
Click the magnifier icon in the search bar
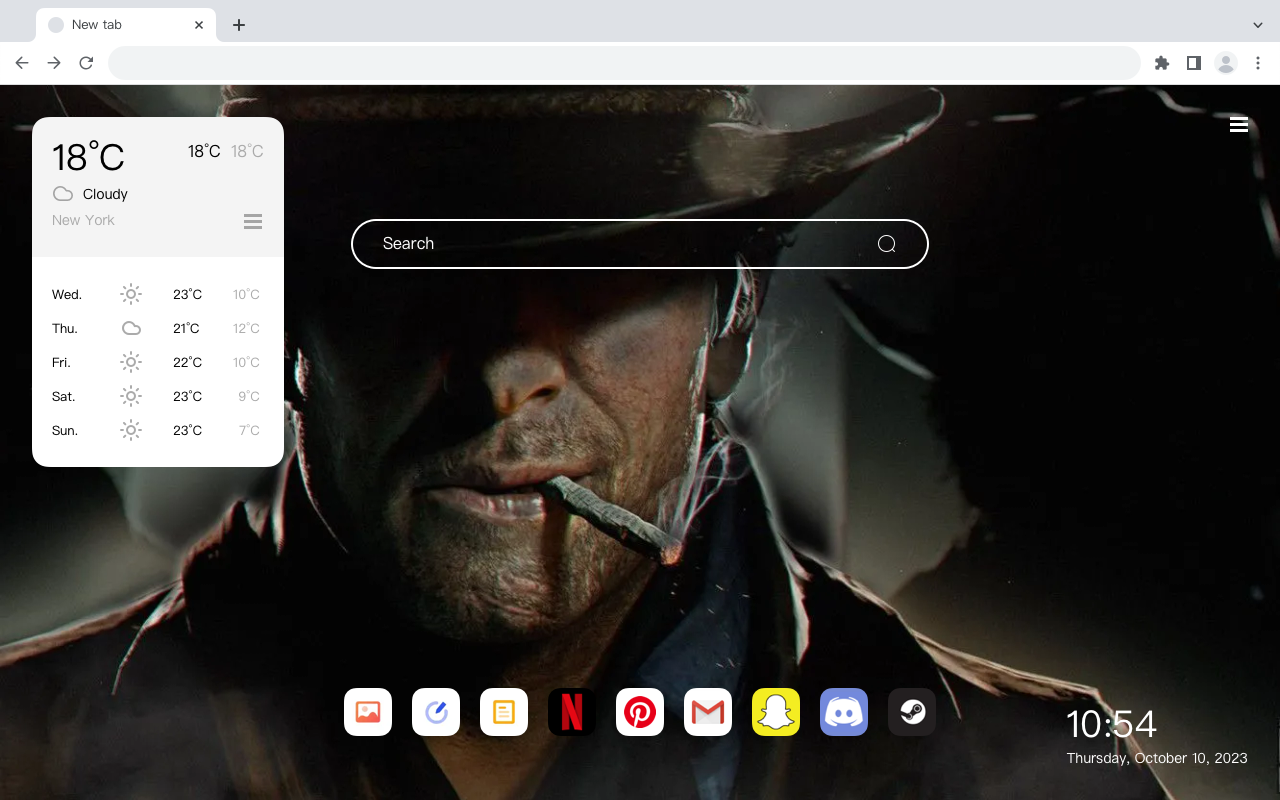coord(886,244)
